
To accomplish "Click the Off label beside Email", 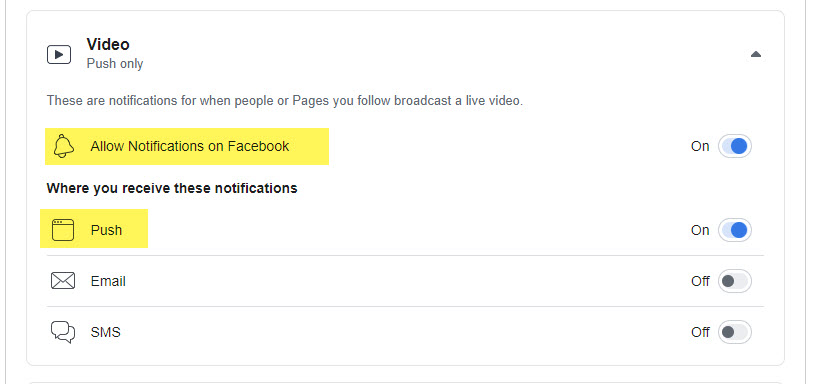I will (x=700, y=281).
